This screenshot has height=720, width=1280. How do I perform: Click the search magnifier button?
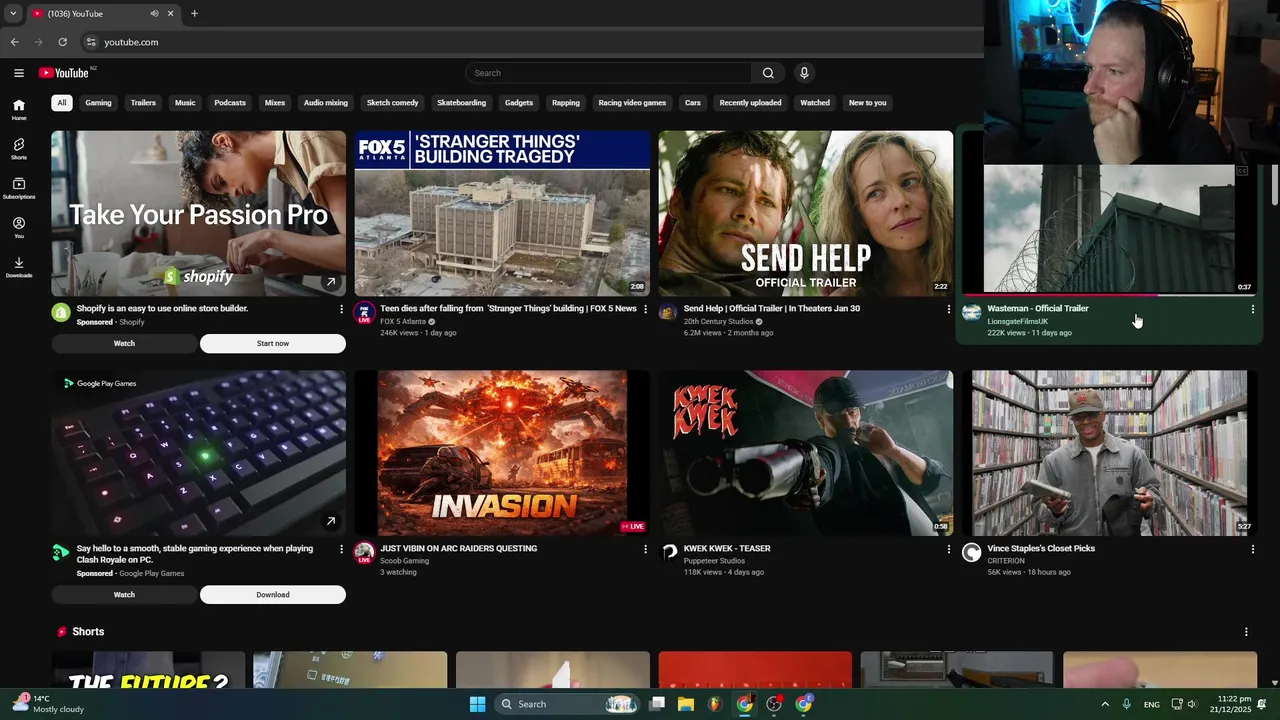tap(768, 73)
